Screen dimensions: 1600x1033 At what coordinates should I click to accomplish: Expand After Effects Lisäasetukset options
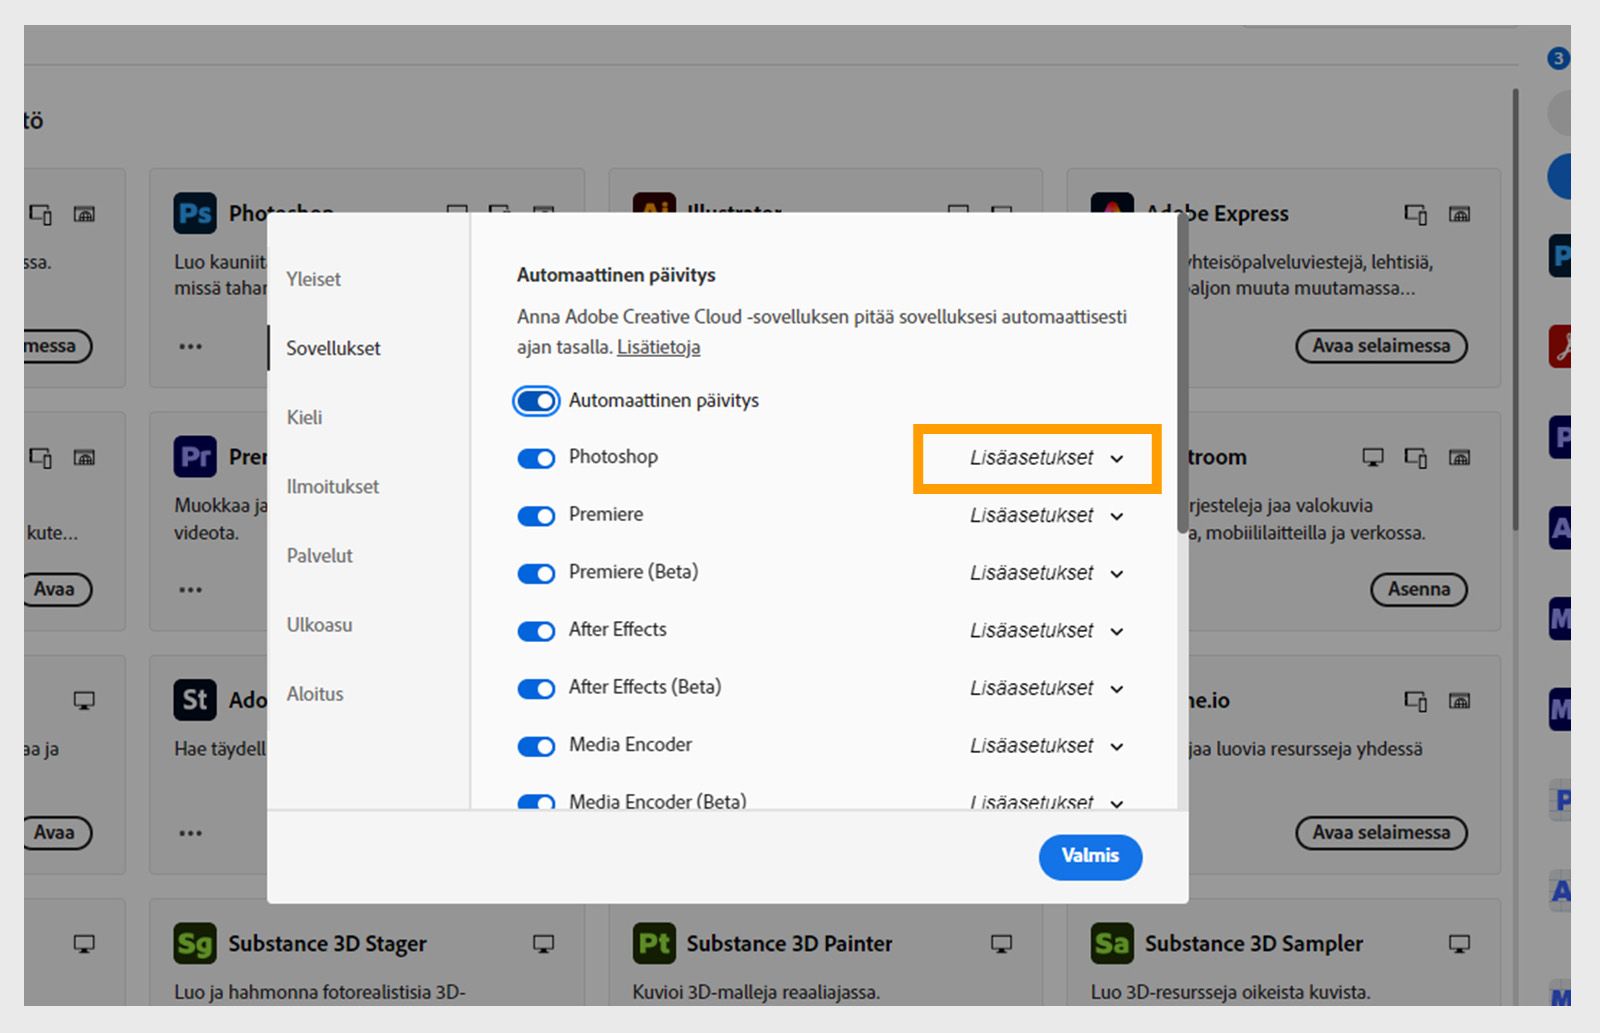(1047, 631)
